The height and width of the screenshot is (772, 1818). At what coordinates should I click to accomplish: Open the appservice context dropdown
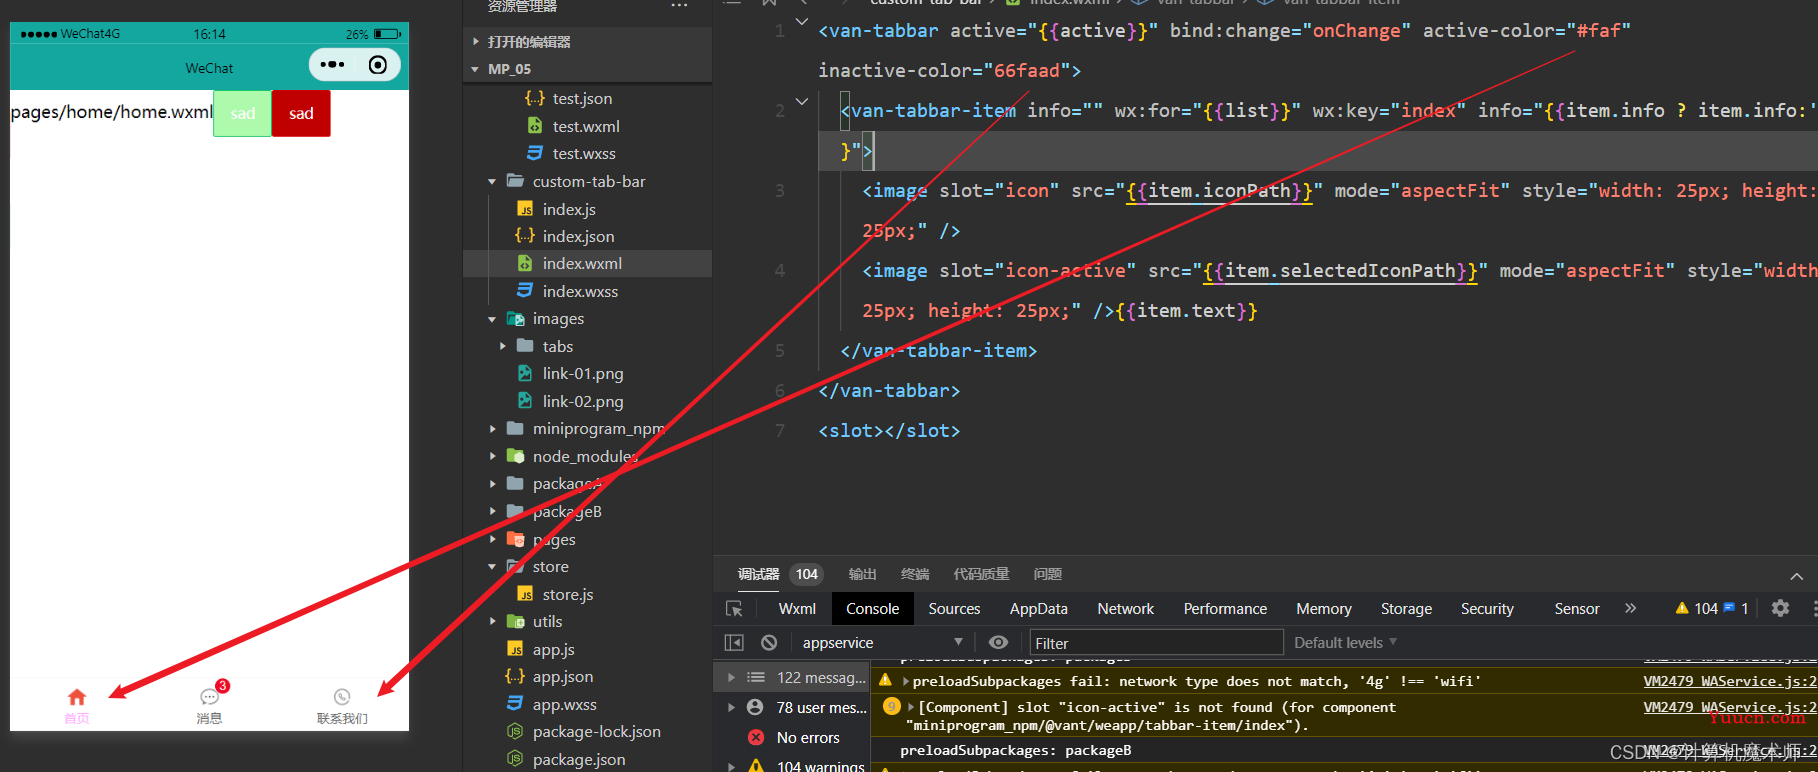(882, 642)
